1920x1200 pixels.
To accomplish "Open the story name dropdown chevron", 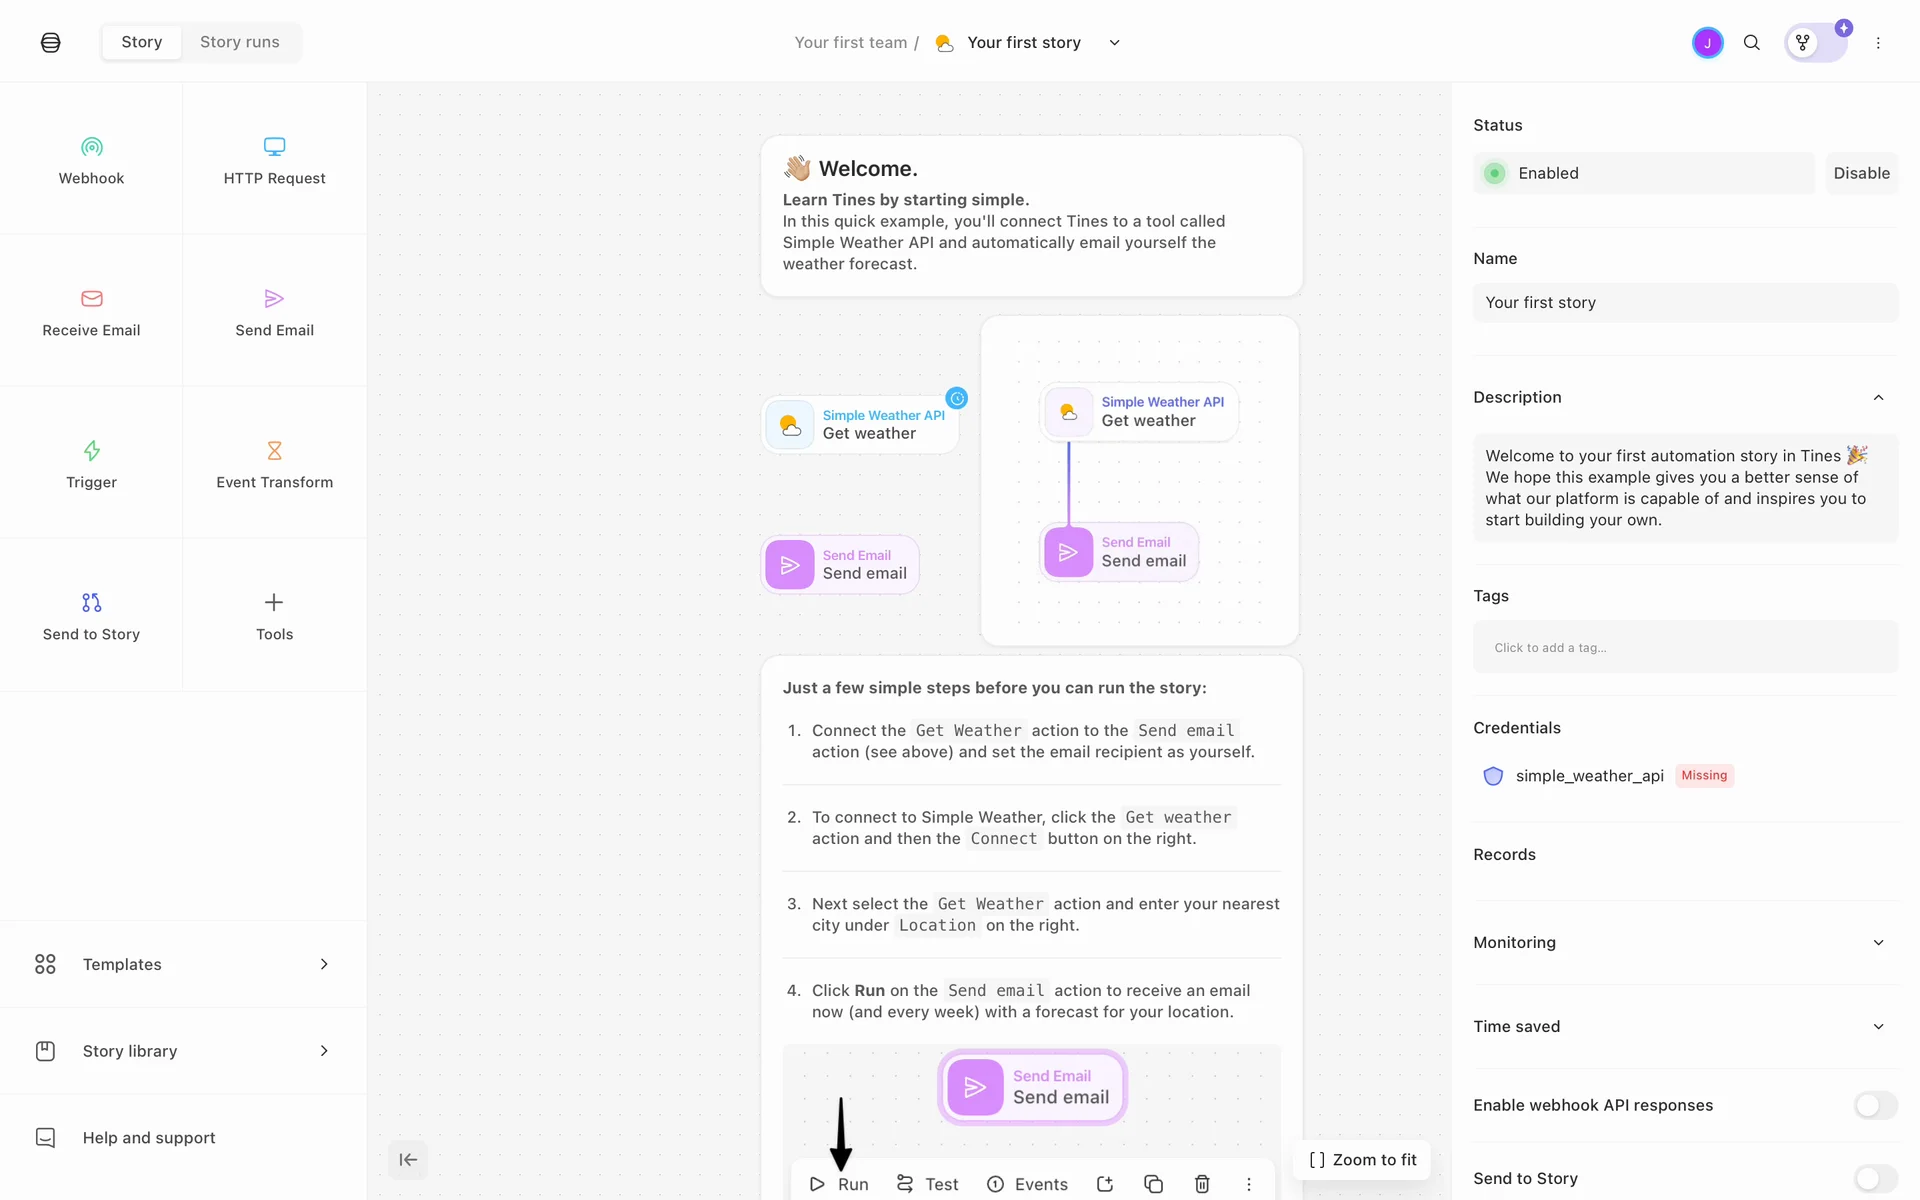I will [1114, 43].
